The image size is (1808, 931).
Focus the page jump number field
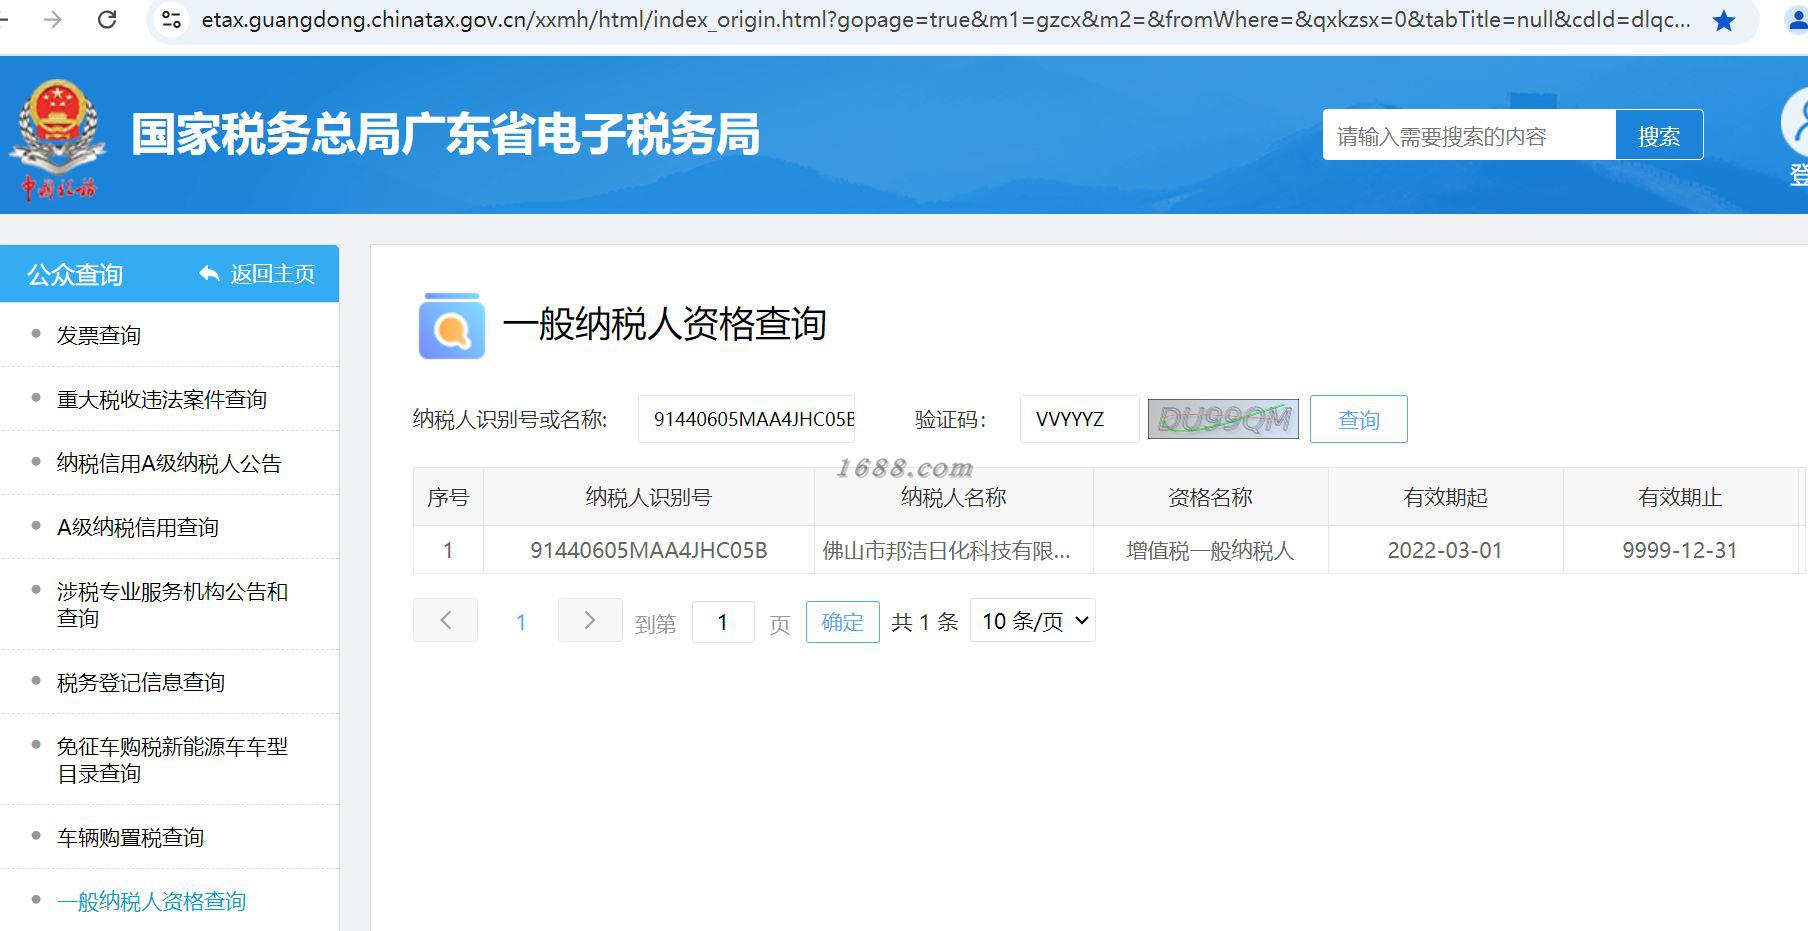pos(723,622)
